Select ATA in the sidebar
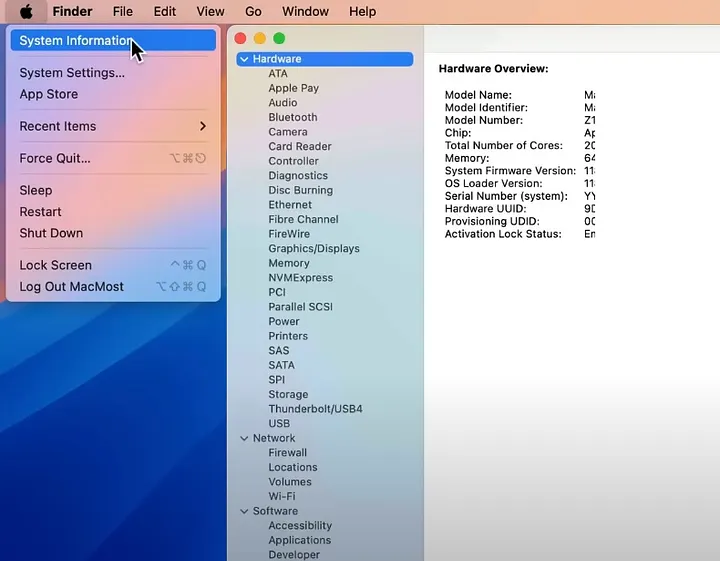720x561 pixels. coord(278,73)
